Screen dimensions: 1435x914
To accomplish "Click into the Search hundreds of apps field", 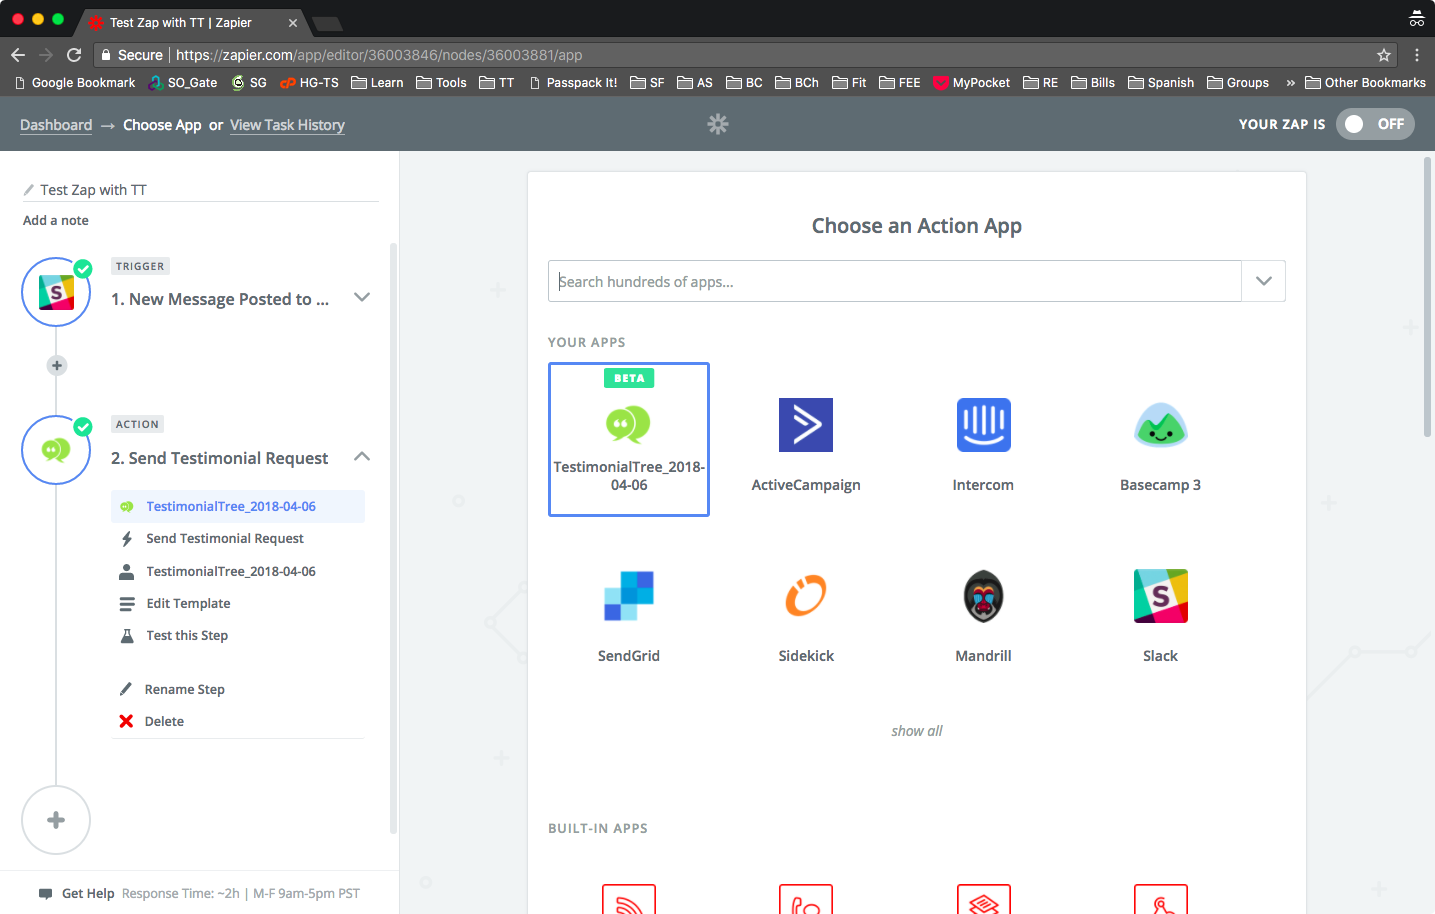I will 895,281.
